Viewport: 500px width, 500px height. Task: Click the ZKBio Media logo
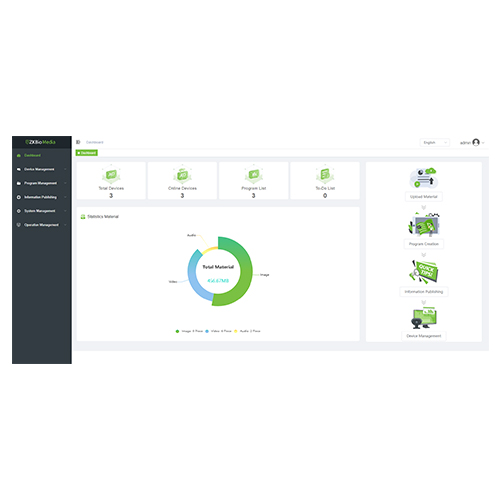tap(40, 142)
